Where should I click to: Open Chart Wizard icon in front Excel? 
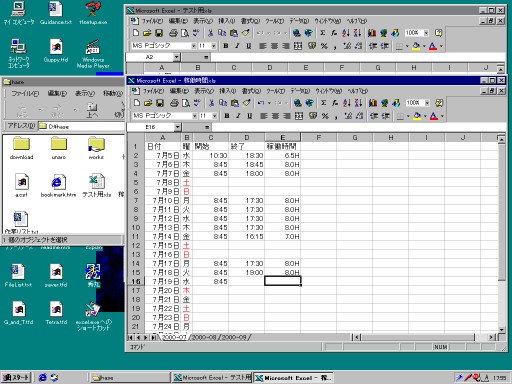pyautogui.click(x=373, y=103)
